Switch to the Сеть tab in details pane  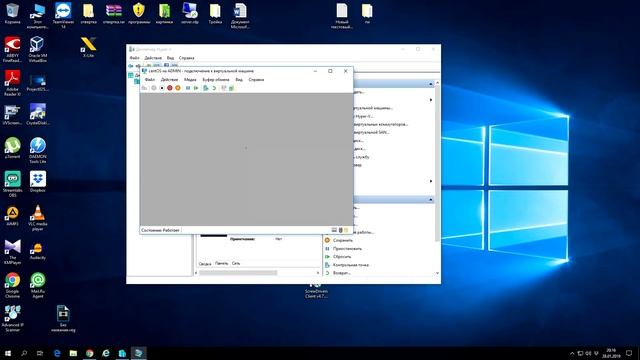pyautogui.click(x=236, y=264)
